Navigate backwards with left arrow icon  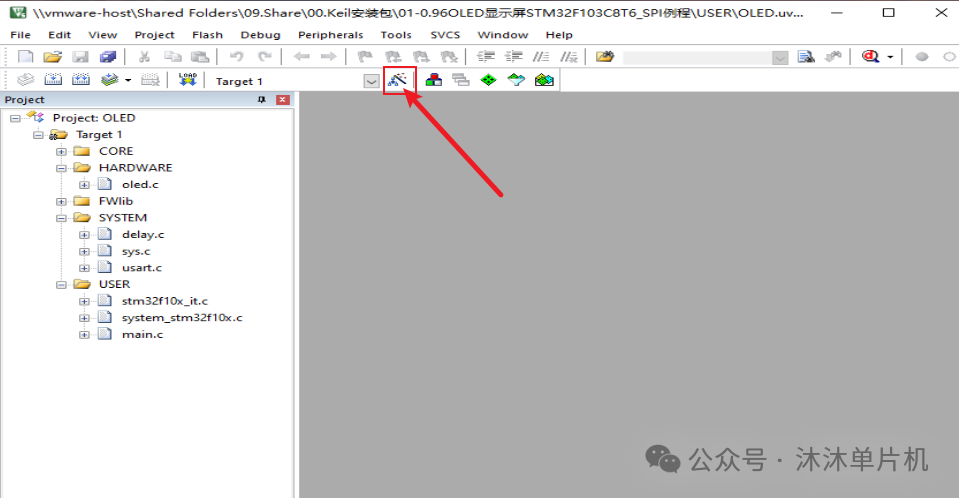point(302,57)
